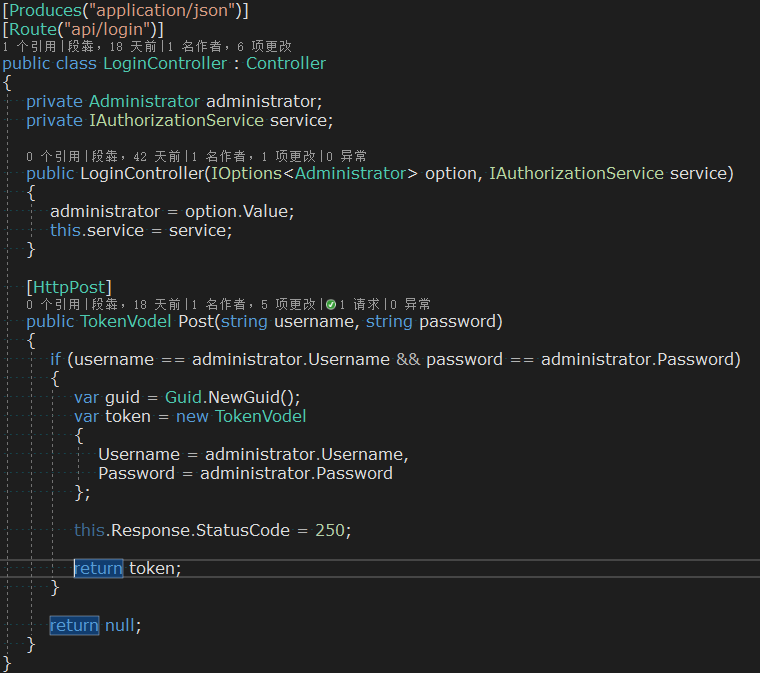Click the Guid type name
This screenshot has width=760, height=673.
(x=183, y=397)
